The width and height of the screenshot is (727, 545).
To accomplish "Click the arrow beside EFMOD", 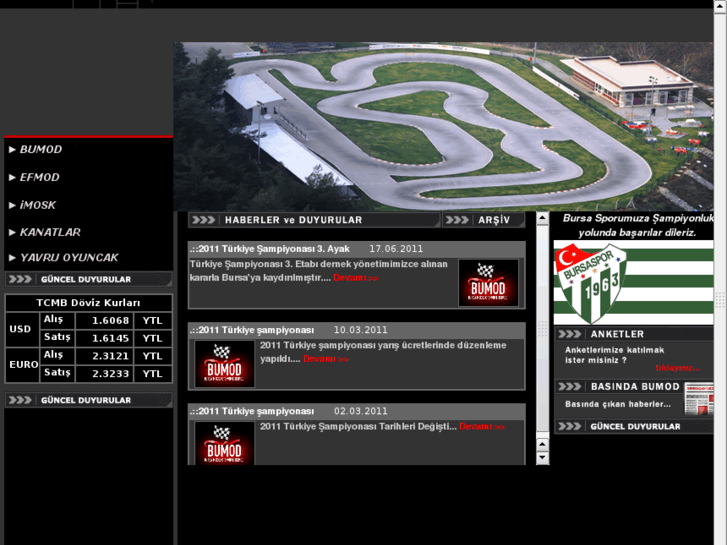I will point(13,177).
